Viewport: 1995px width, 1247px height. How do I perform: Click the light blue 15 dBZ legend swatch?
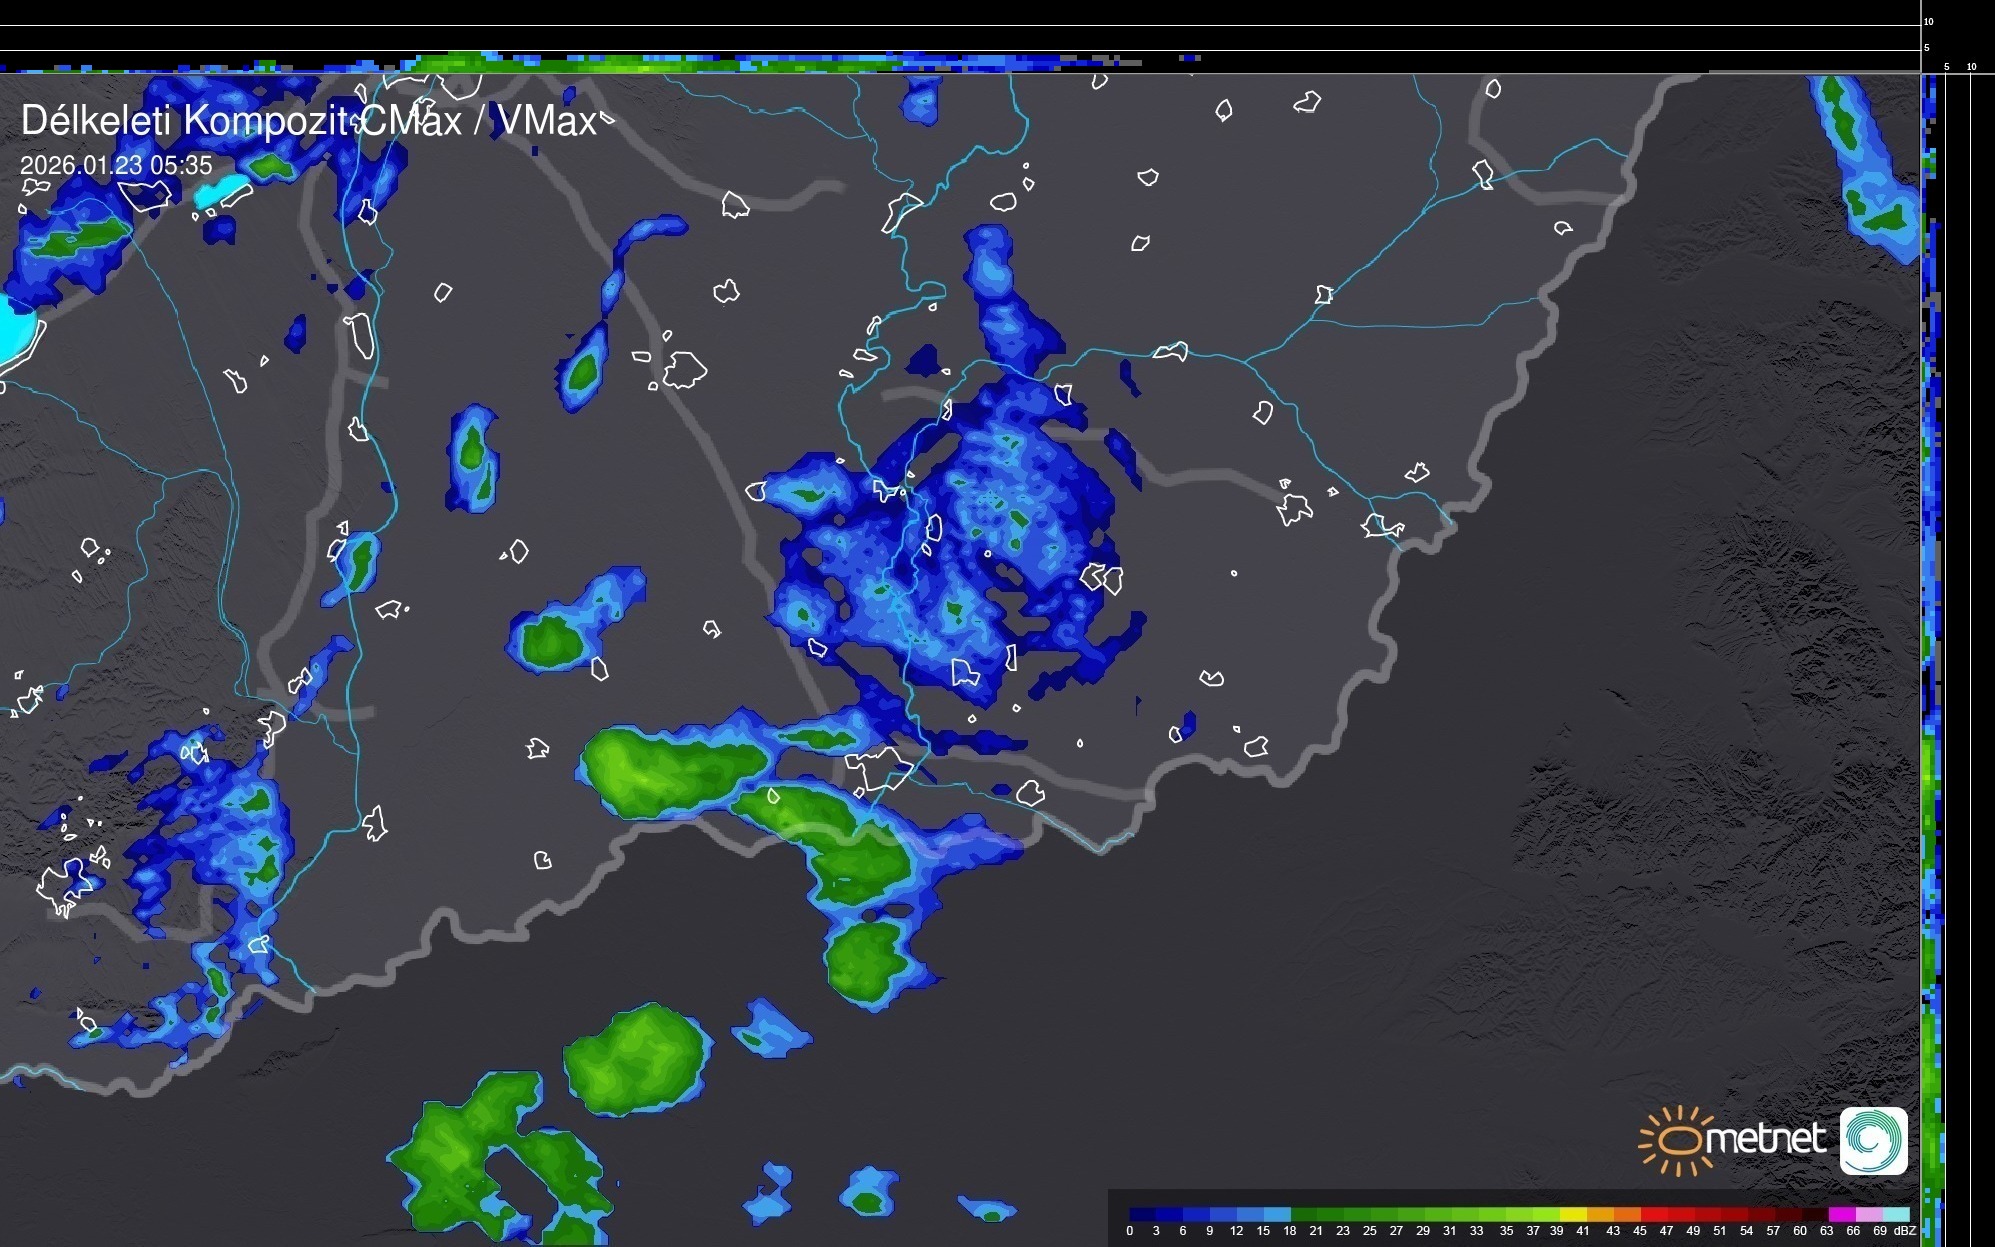pyautogui.click(x=1277, y=1214)
